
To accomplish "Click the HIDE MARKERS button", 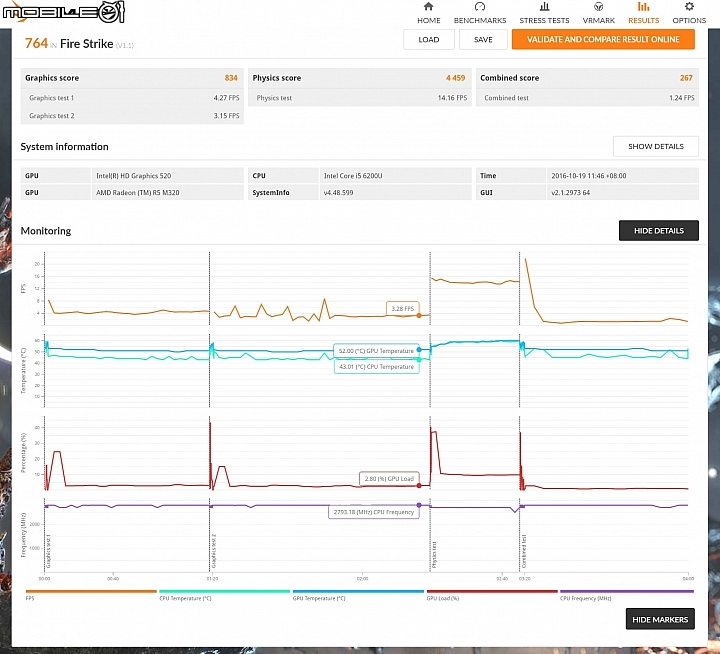I will (660, 619).
